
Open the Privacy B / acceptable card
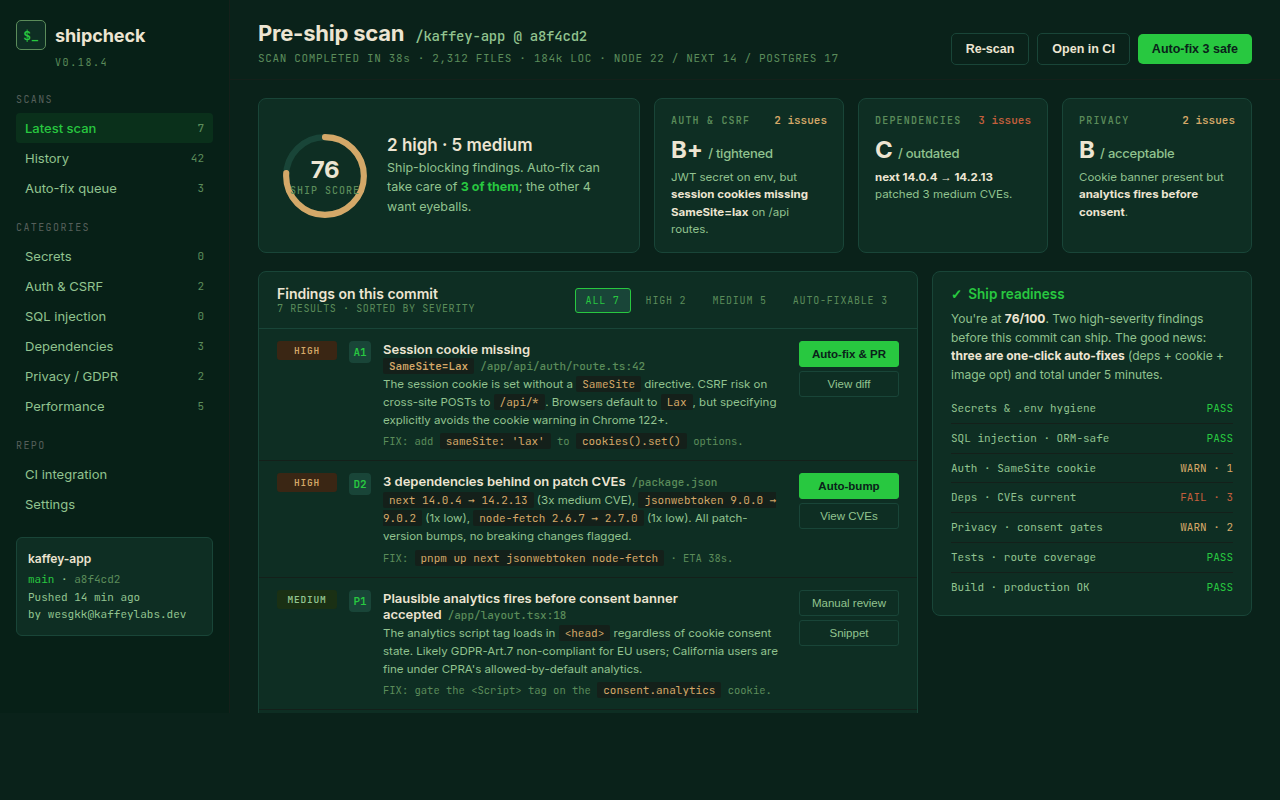[x=1157, y=175]
